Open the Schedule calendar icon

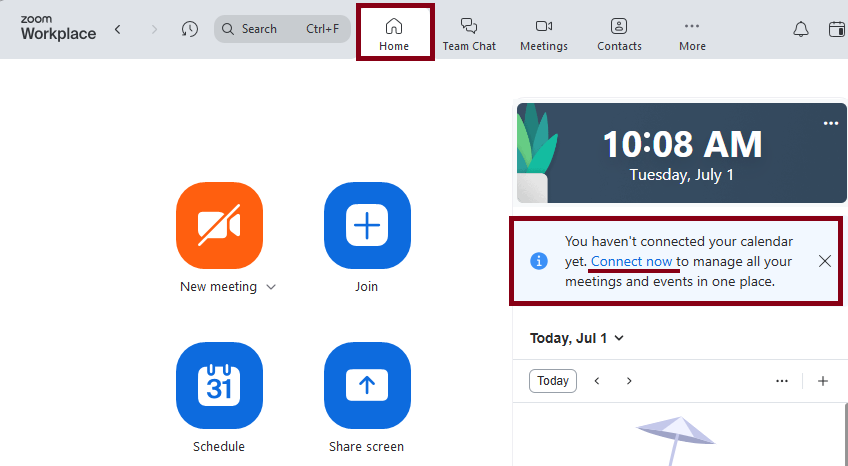click(x=219, y=385)
